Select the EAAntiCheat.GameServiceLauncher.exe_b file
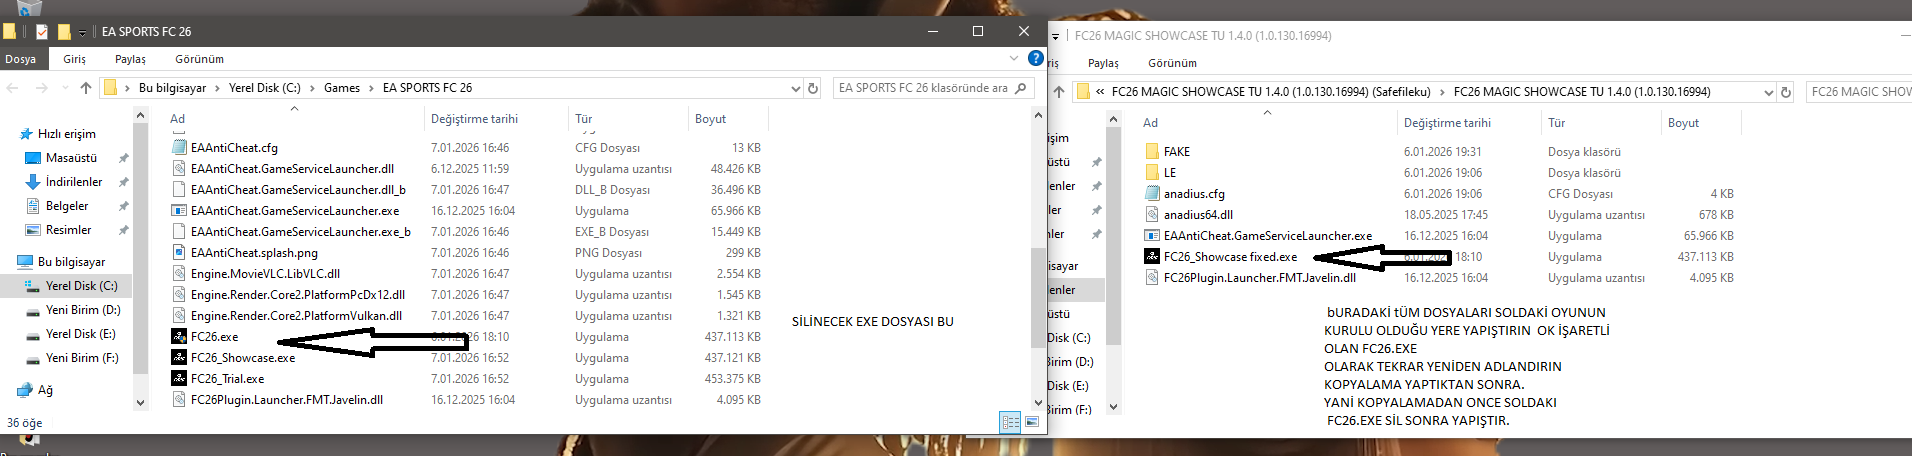The image size is (1912, 456). [x=300, y=232]
